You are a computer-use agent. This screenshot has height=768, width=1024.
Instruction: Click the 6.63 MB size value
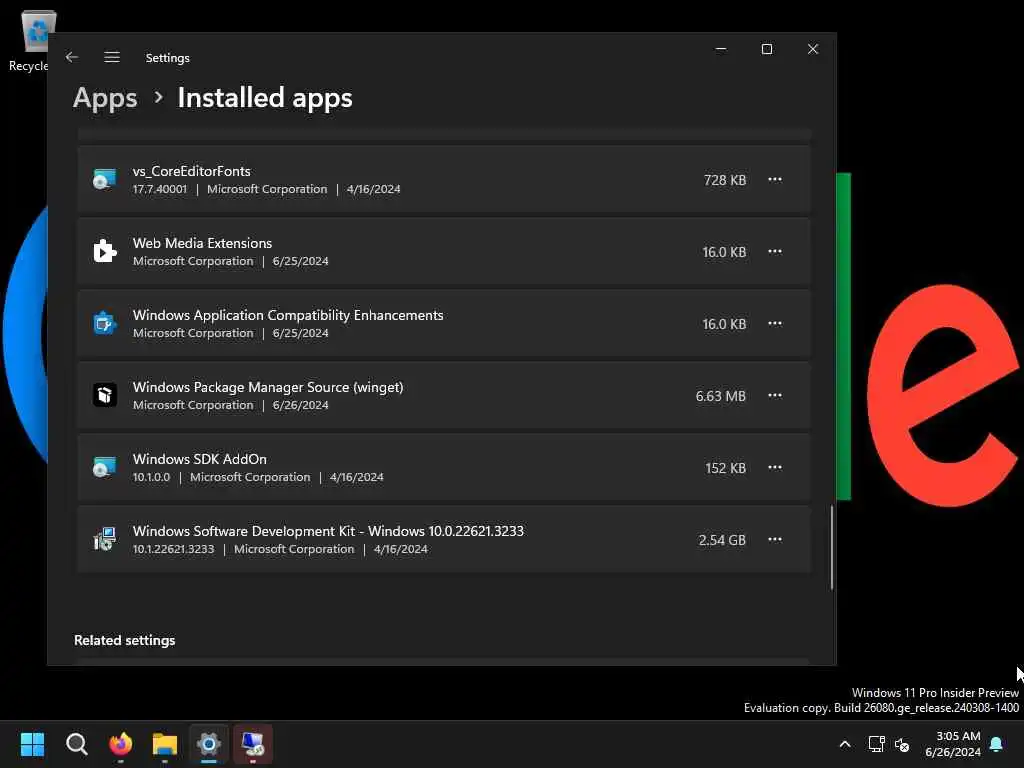[720, 396]
